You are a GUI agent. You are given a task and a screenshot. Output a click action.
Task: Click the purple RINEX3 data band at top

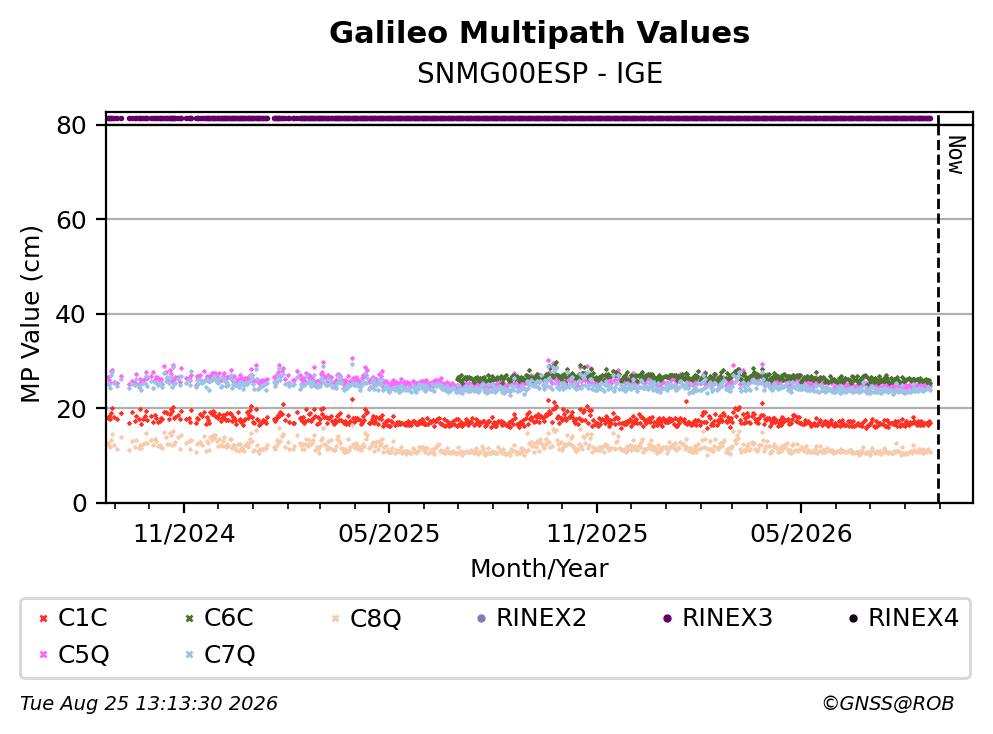pos(519,118)
